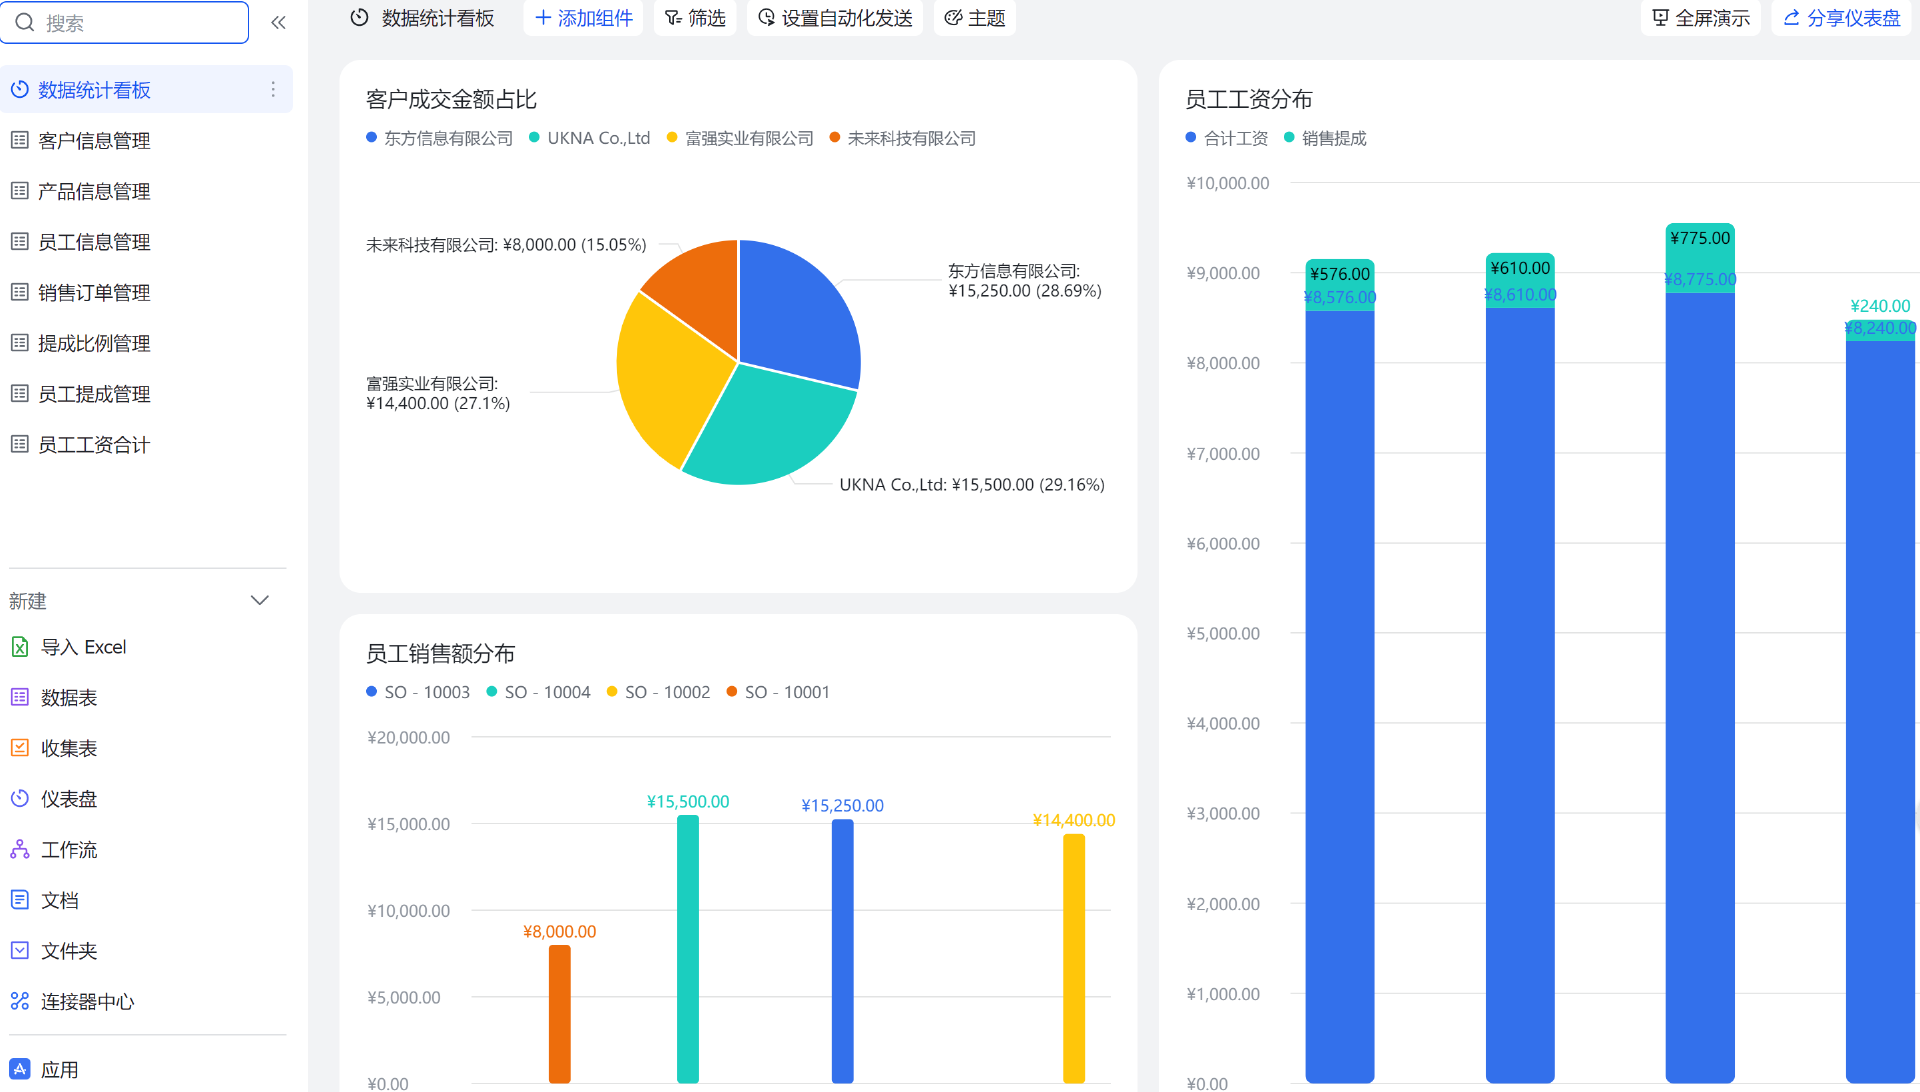Click the 添加组件 button
The width and height of the screenshot is (1920, 1092).
point(584,18)
